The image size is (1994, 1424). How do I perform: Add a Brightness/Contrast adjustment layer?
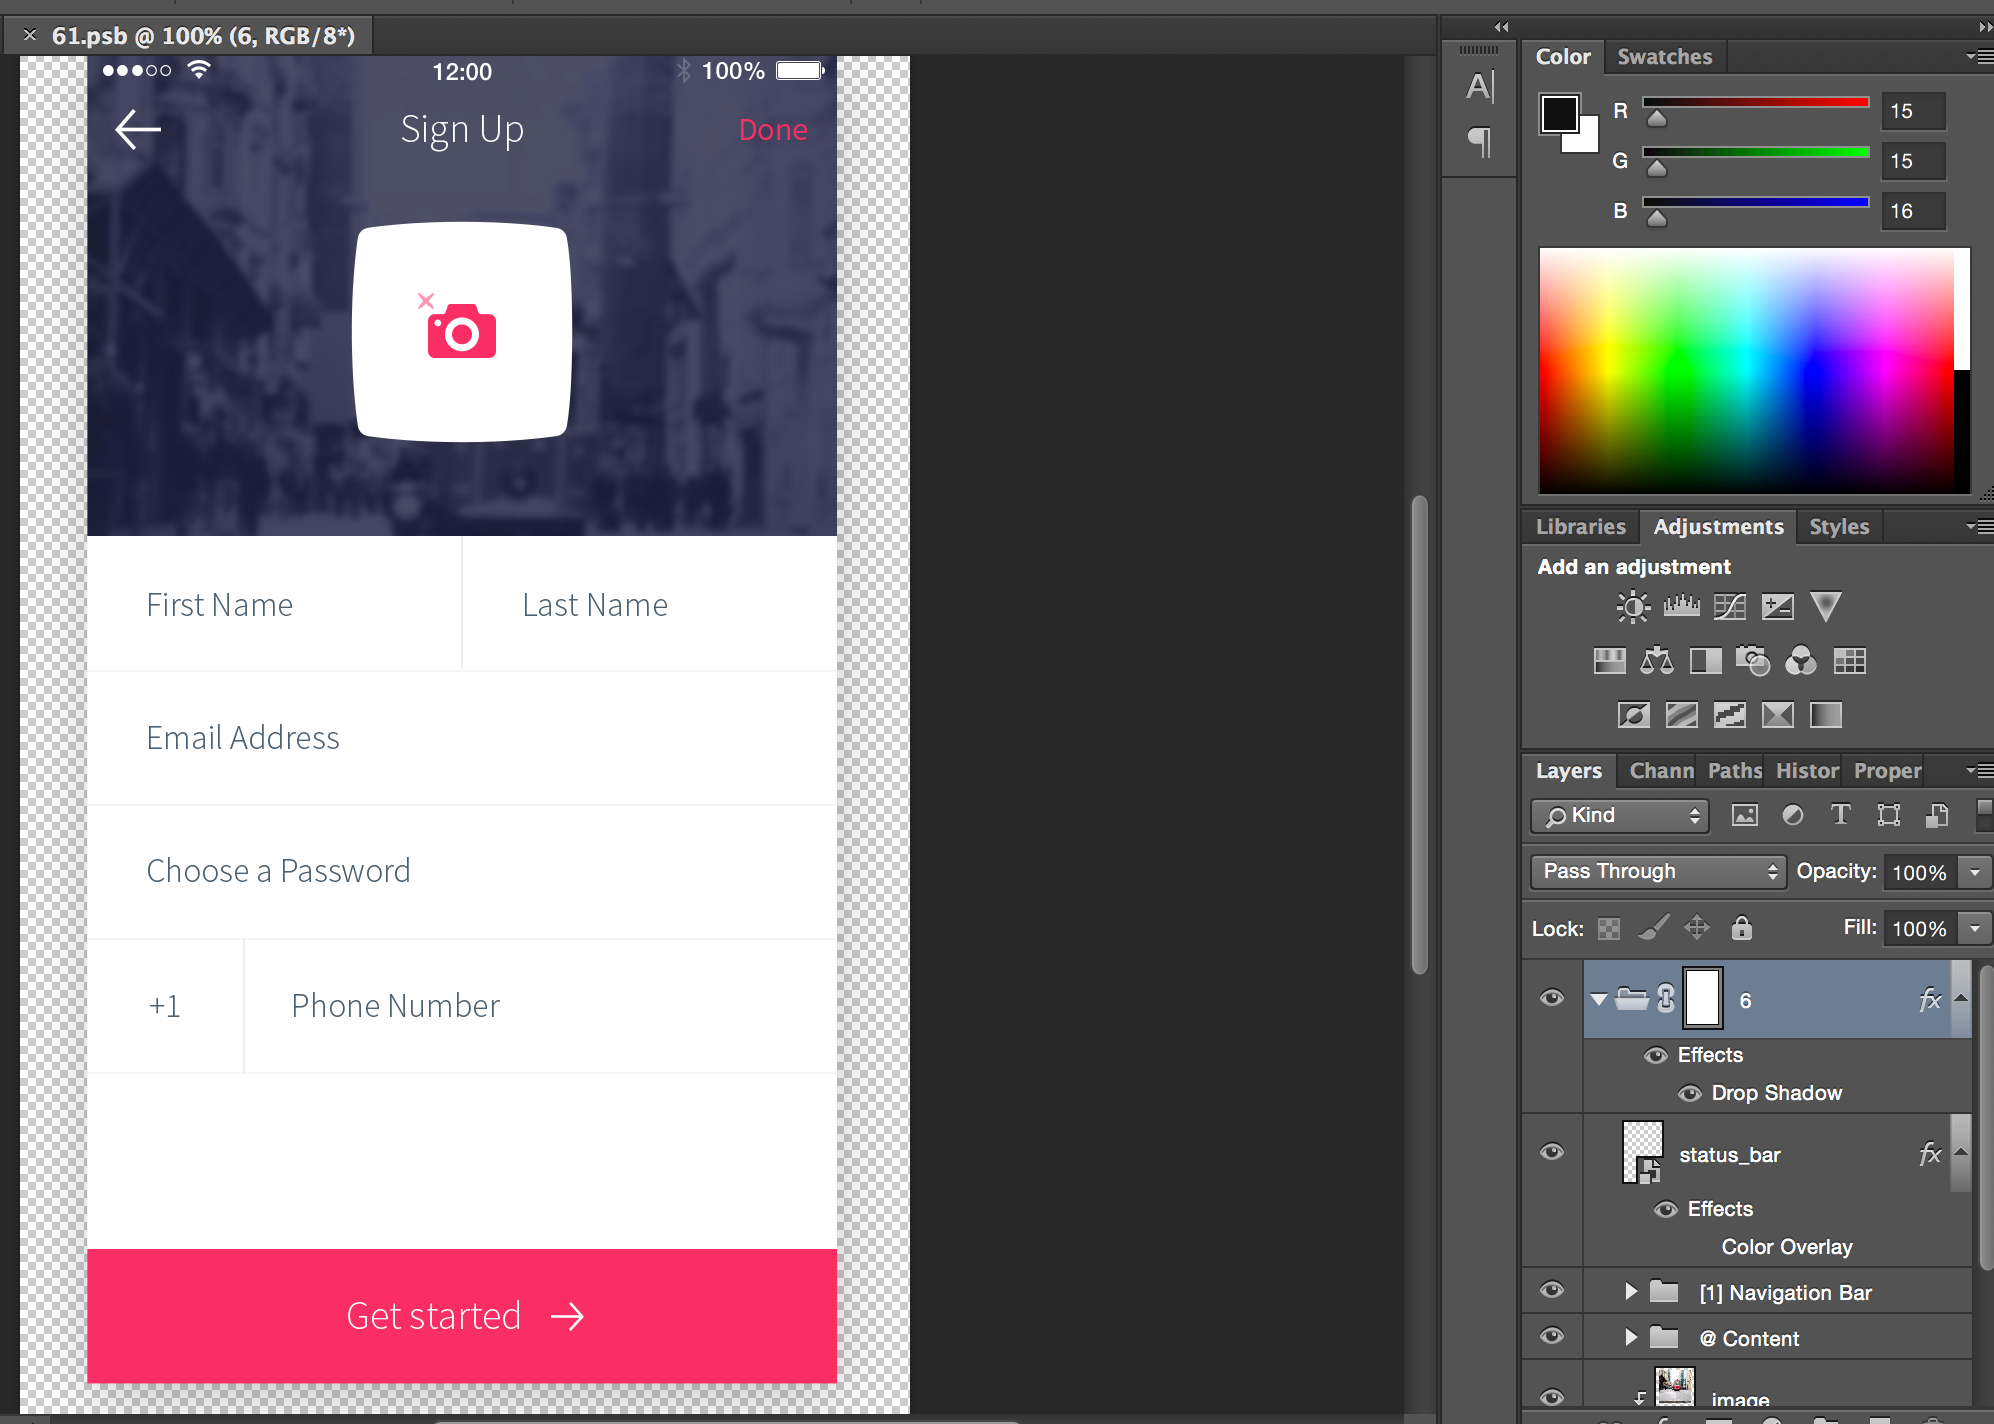tap(1633, 606)
